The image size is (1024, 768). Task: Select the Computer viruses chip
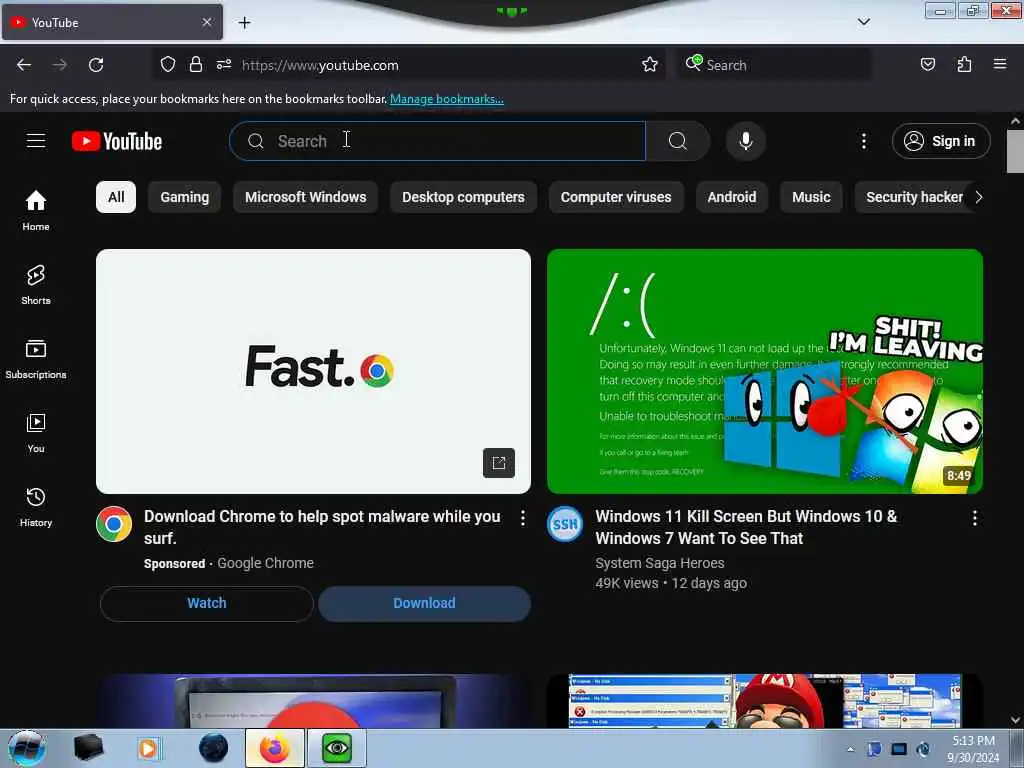pyautogui.click(x=616, y=197)
